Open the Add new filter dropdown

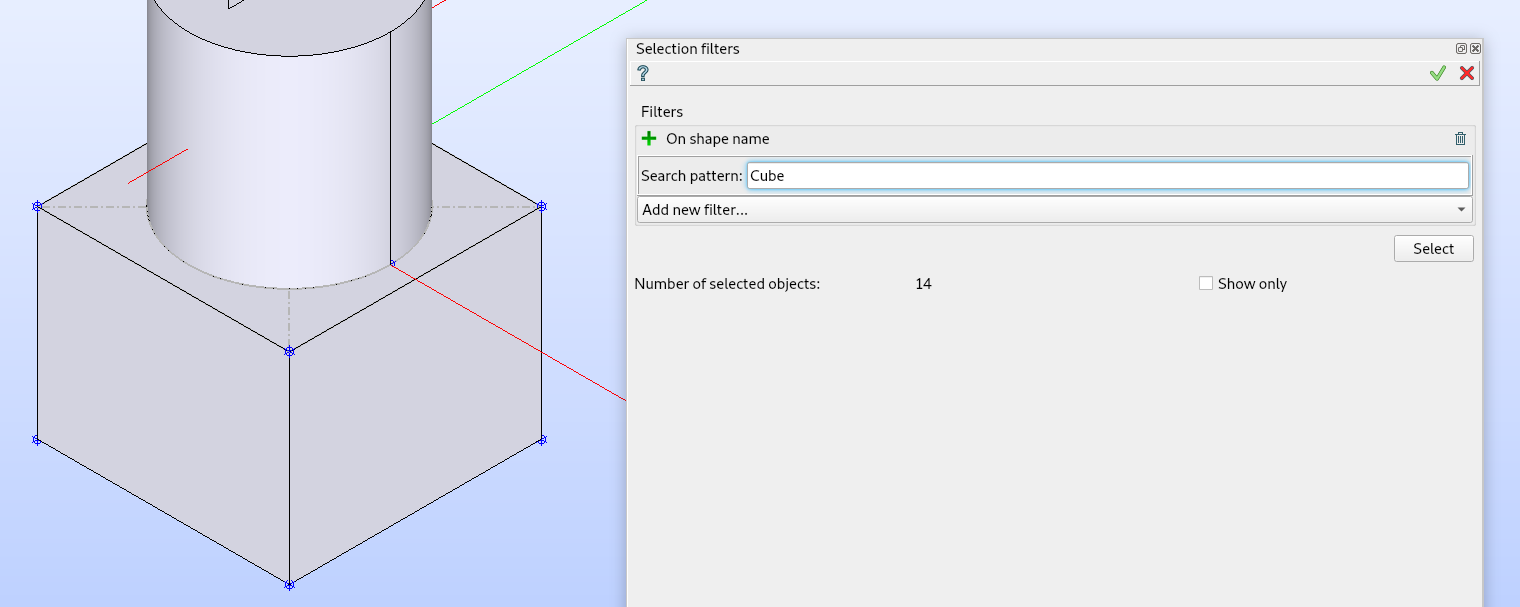1054,210
